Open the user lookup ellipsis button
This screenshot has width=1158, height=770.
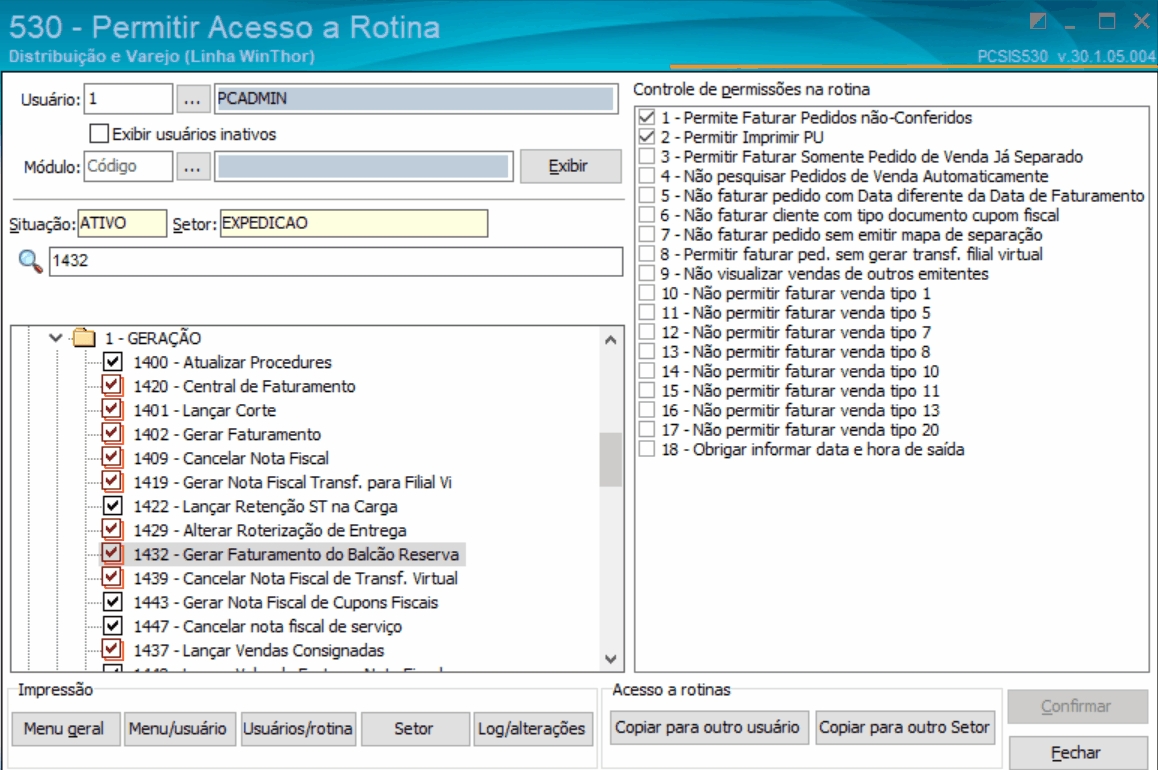[x=192, y=99]
